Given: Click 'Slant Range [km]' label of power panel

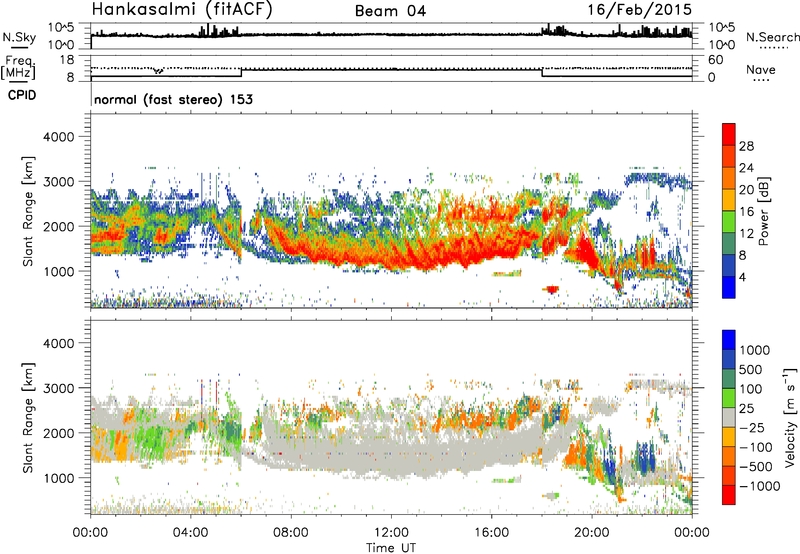Looking at the screenshot, I should tap(28, 211).
